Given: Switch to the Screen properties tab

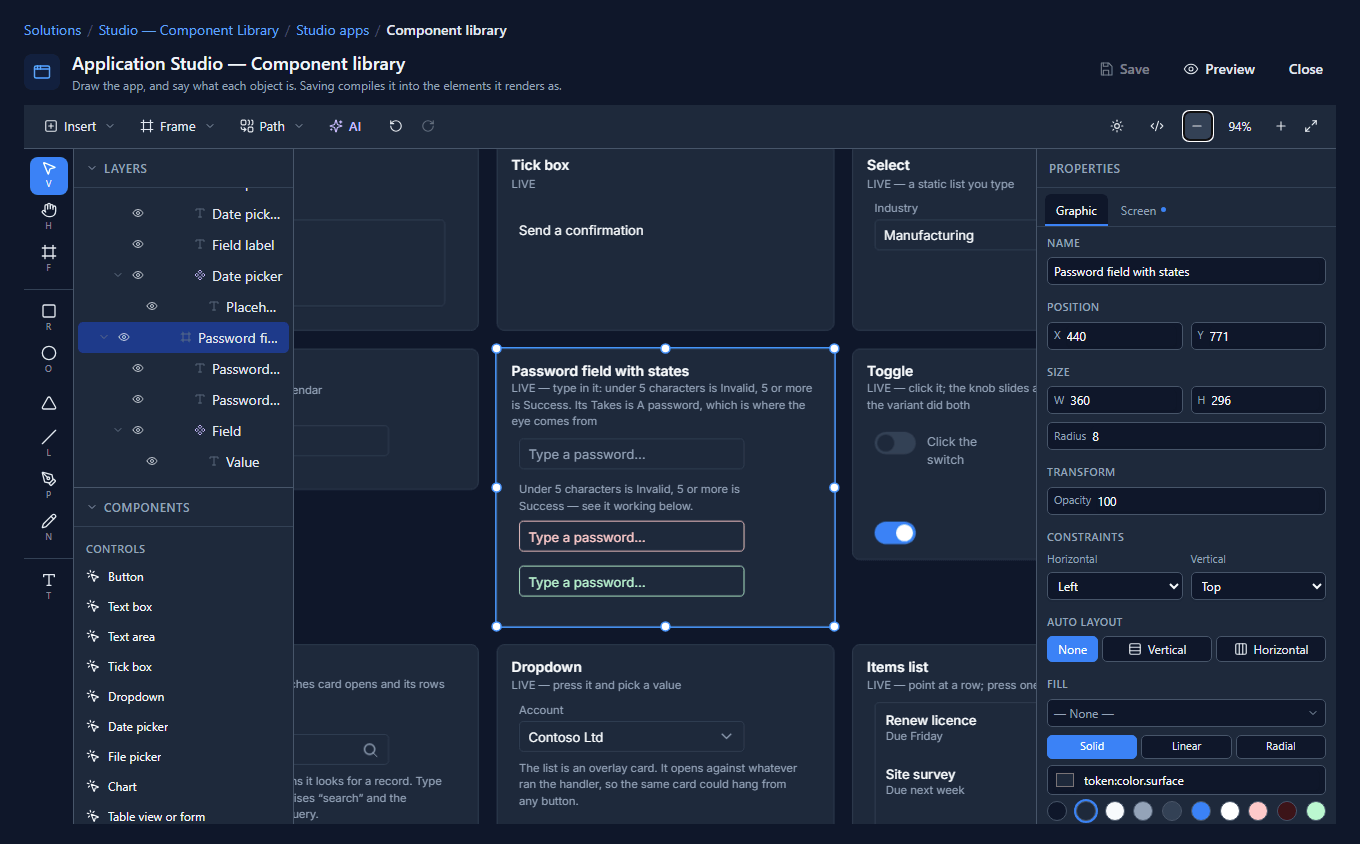Looking at the screenshot, I should pos(1143,211).
